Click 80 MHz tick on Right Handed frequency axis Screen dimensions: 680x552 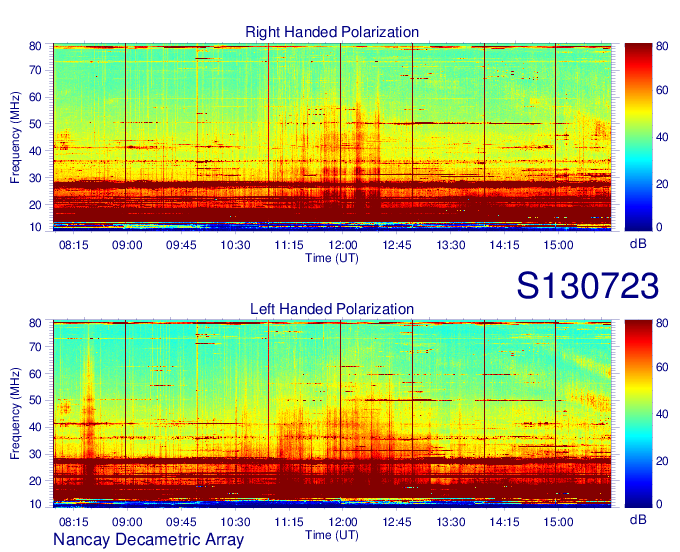point(35,46)
